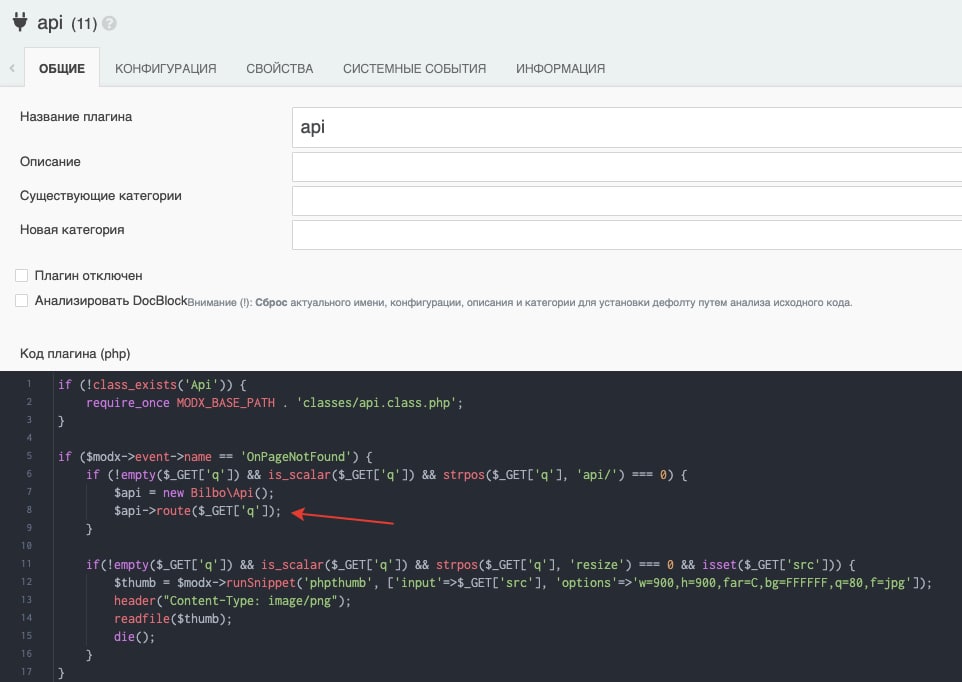Viewport: 962px width, 682px height.
Task: Toggle the Анализировать DocBlock checkbox
Action: point(21,301)
